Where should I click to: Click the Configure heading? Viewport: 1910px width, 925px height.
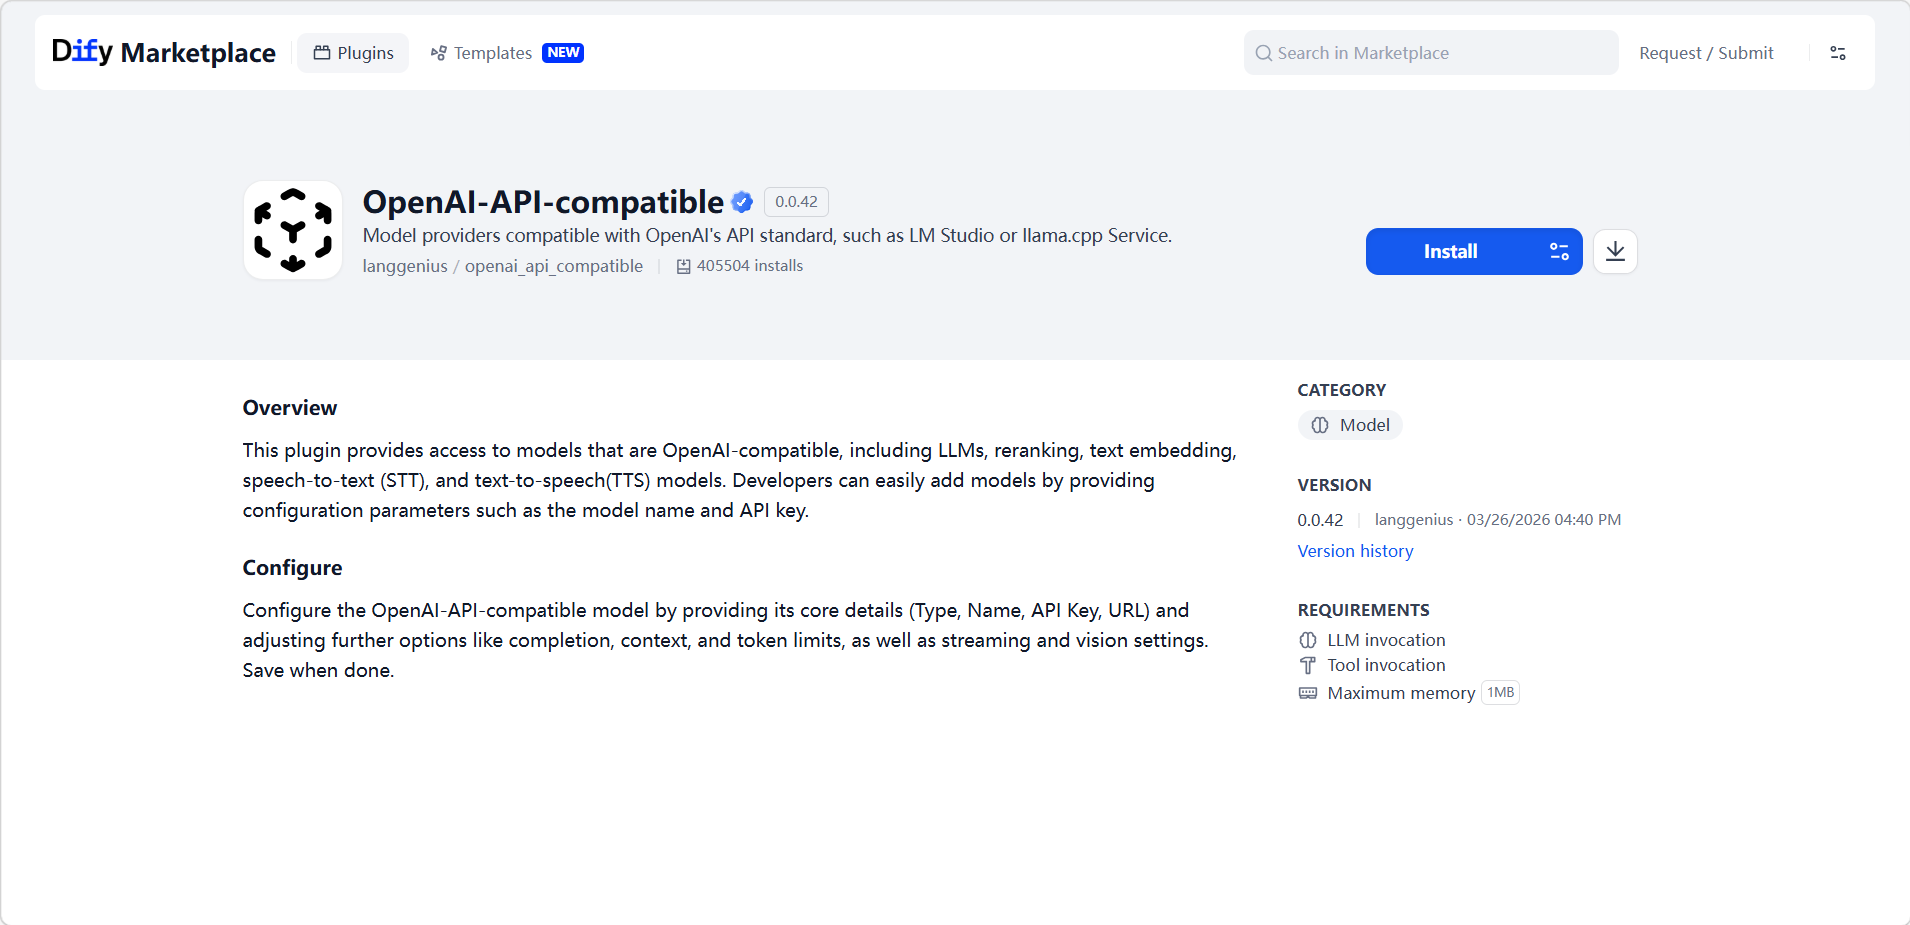click(292, 568)
